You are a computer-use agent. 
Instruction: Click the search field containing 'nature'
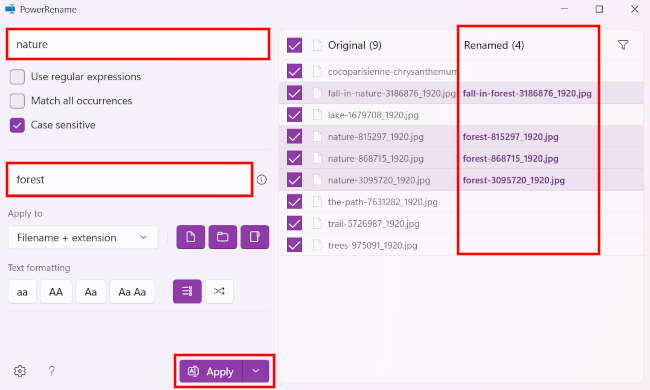coord(138,44)
